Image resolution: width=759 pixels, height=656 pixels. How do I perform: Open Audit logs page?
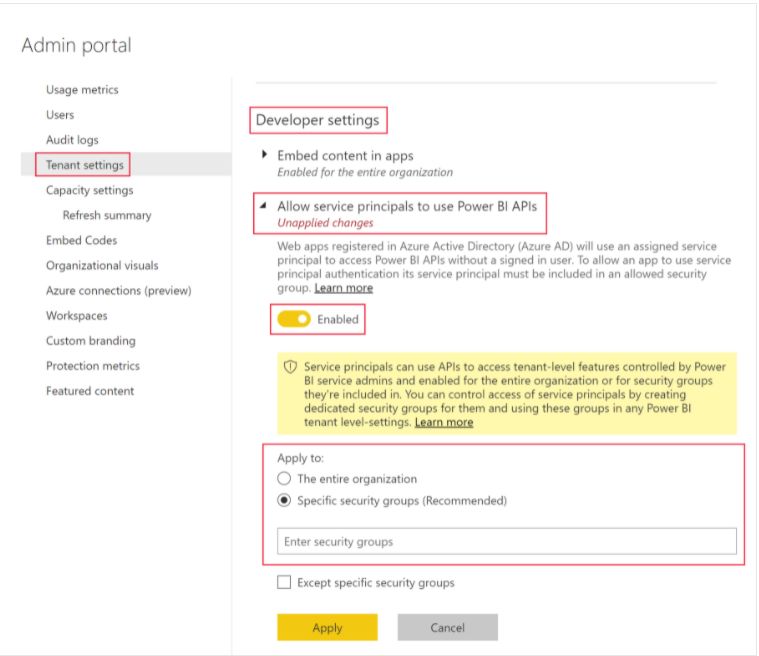point(72,140)
